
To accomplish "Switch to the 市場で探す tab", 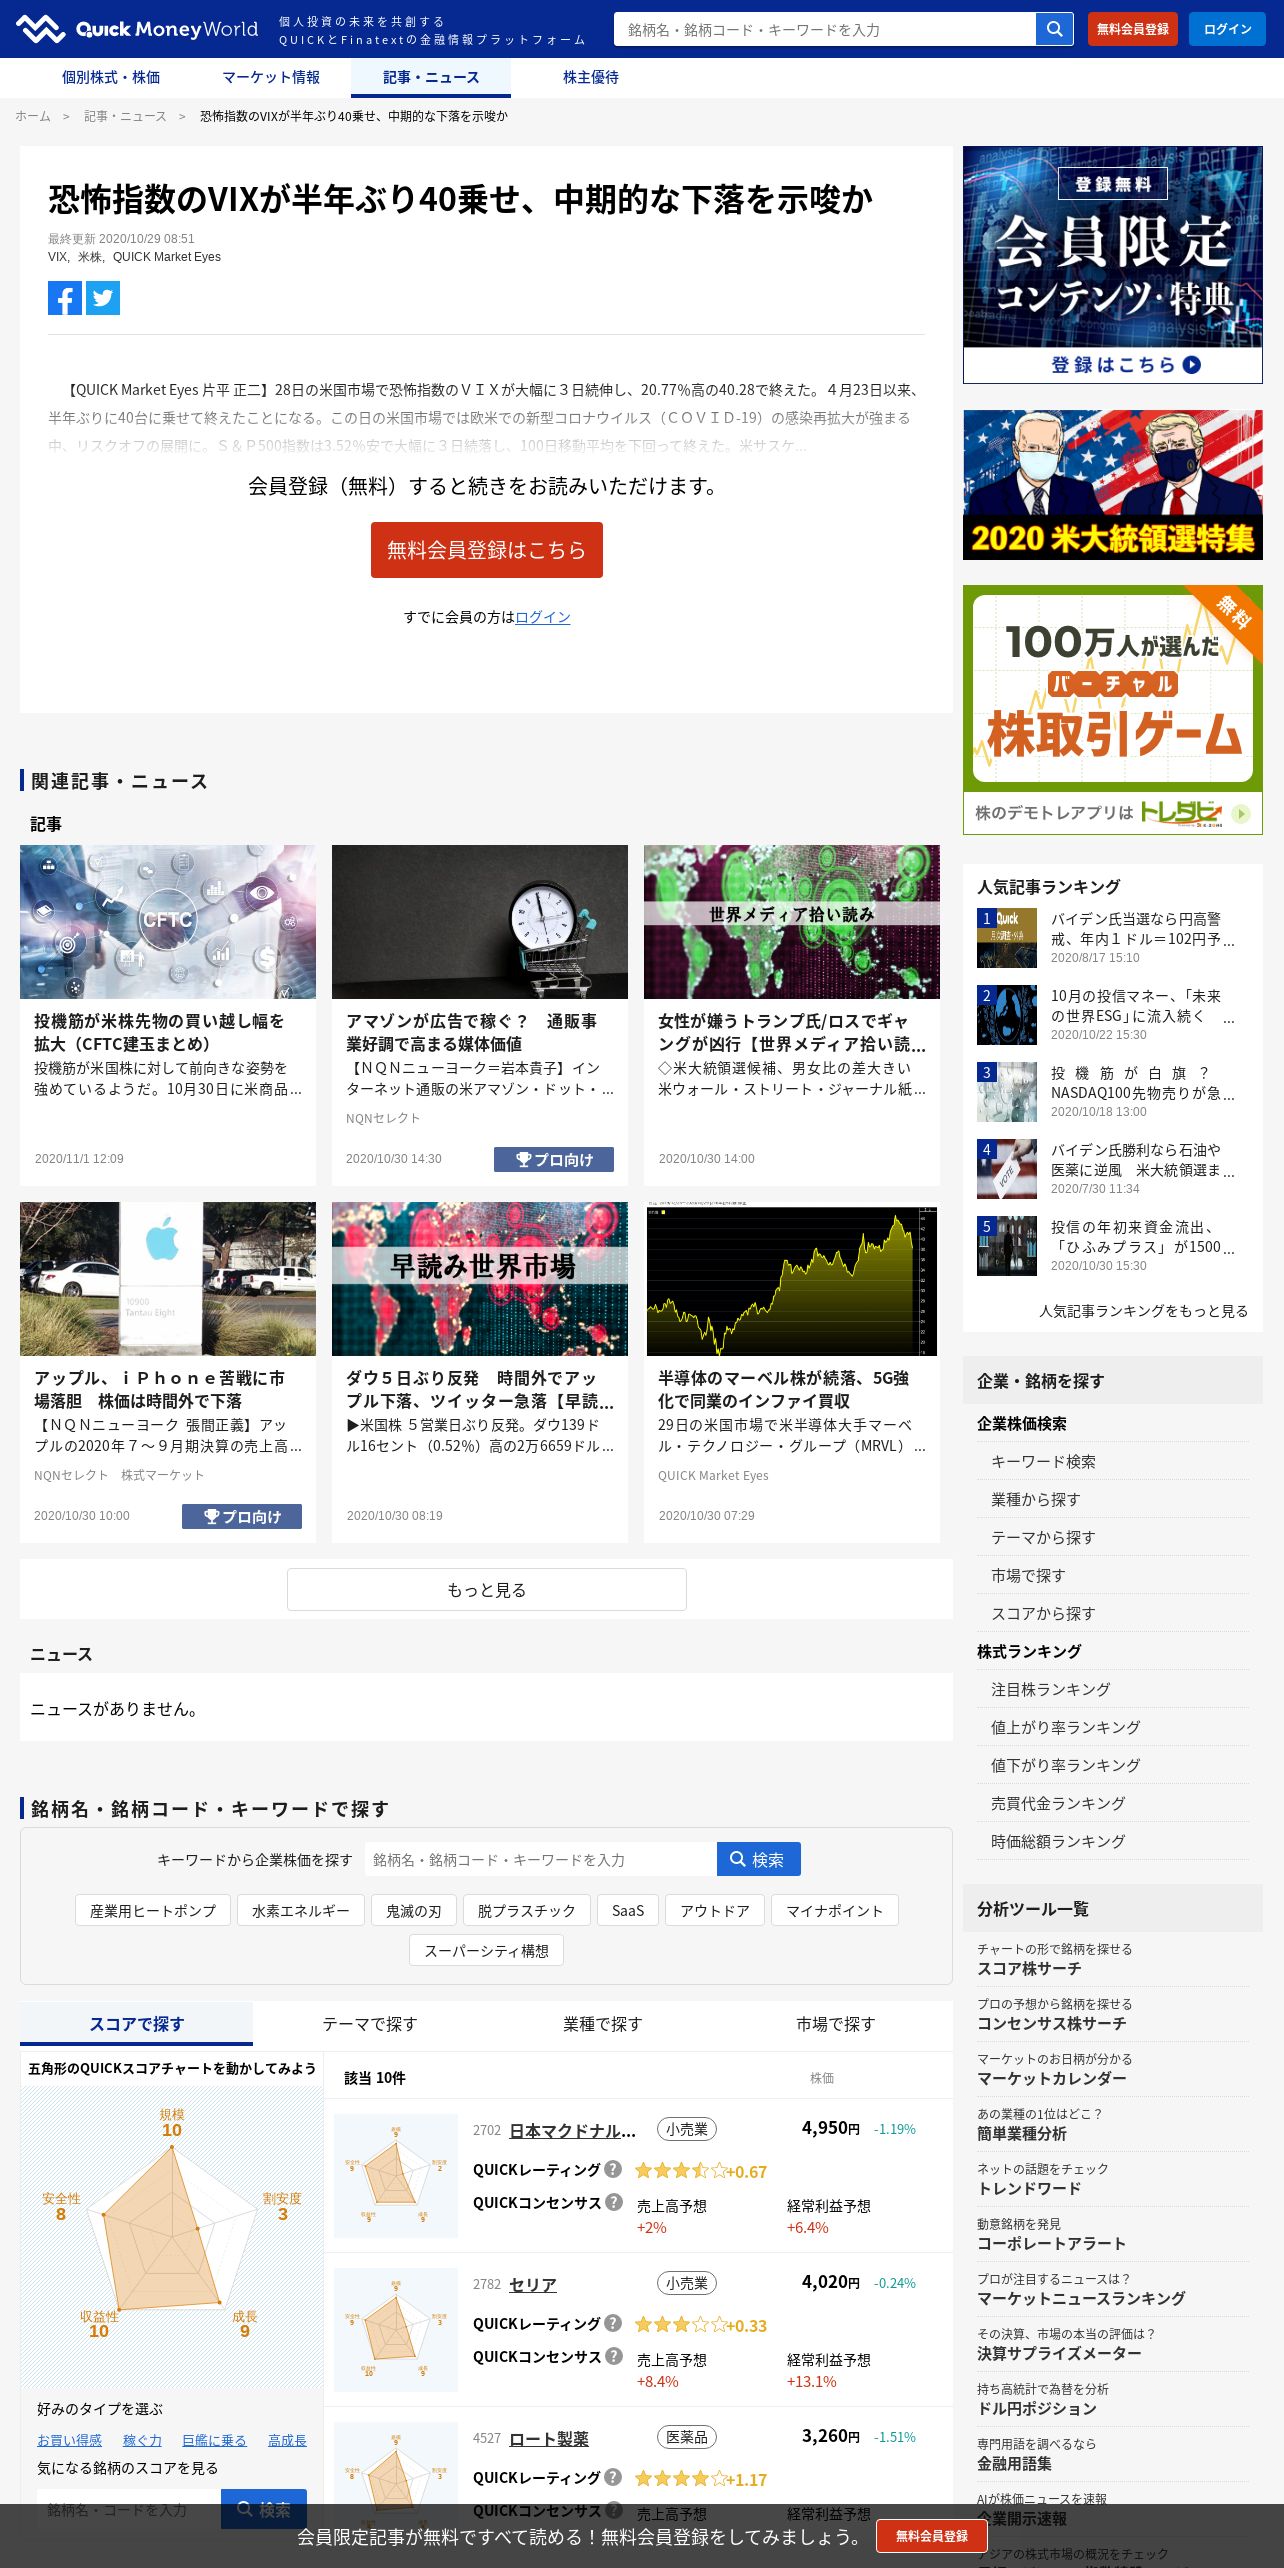I will pyautogui.click(x=836, y=2024).
